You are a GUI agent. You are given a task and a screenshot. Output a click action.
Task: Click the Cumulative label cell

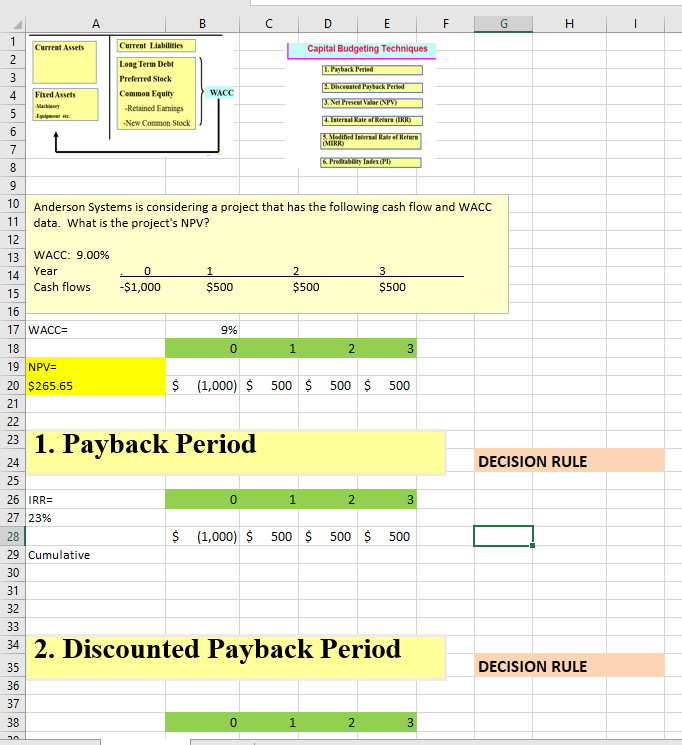click(x=96, y=554)
